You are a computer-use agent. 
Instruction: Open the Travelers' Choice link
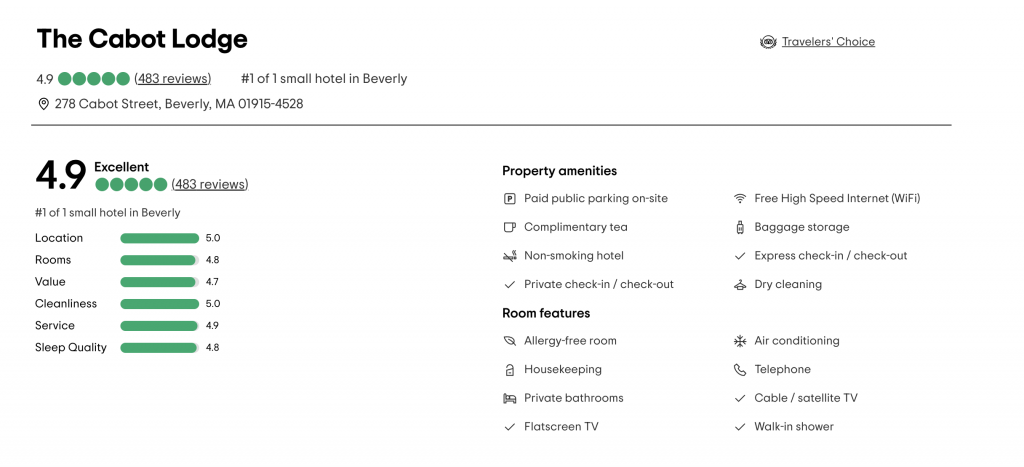tap(828, 42)
